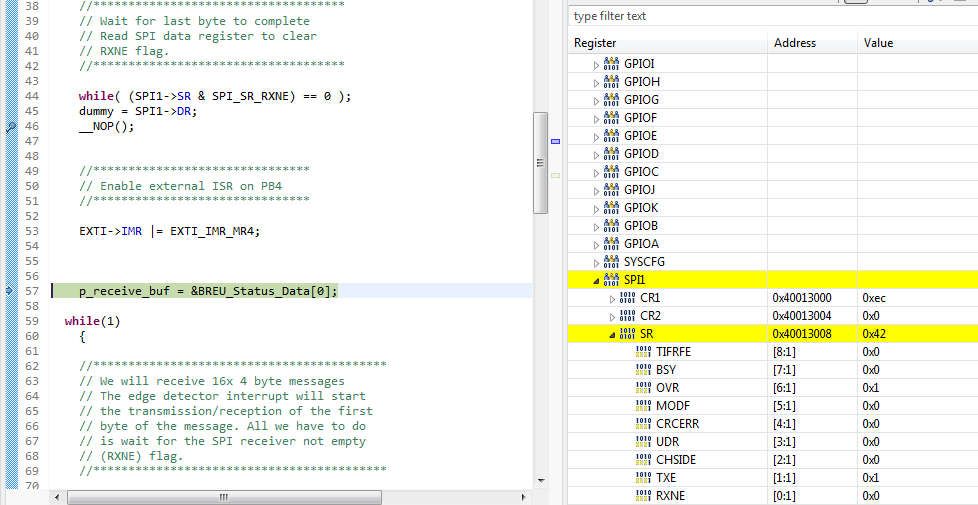Select the TIFRFE bit field row
The width and height of the screenshot is (978, 505).
pos(773,352)
